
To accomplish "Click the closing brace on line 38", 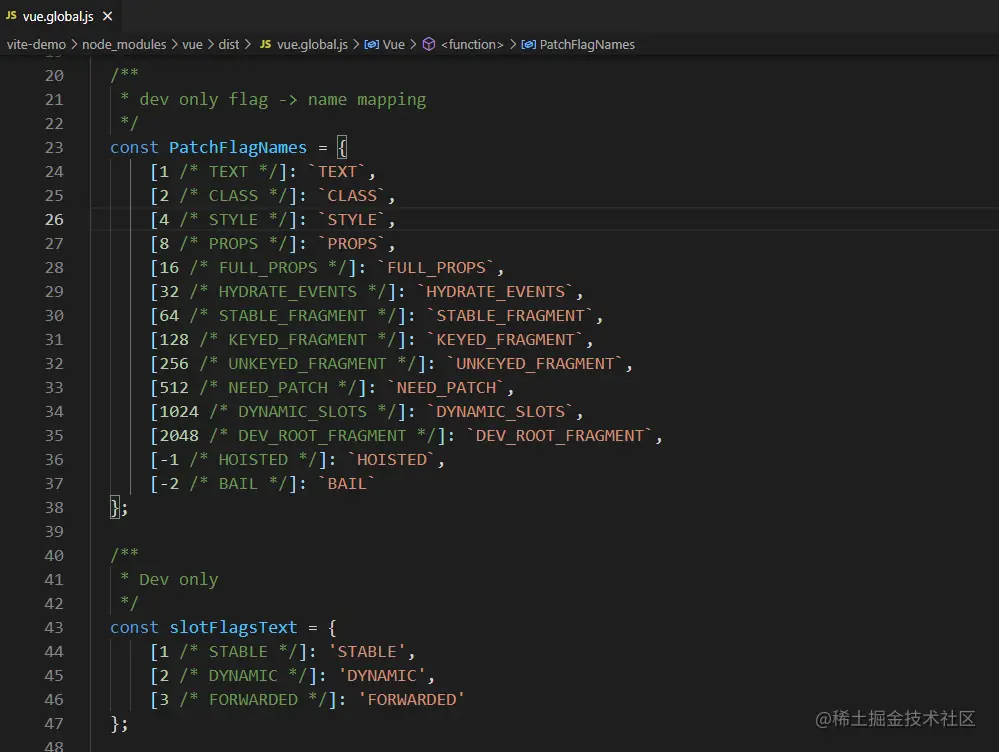I will pos(115,508).
